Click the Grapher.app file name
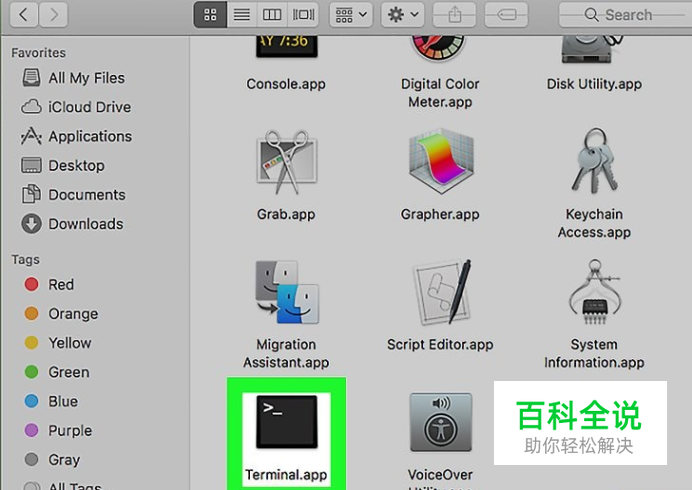 440,215
